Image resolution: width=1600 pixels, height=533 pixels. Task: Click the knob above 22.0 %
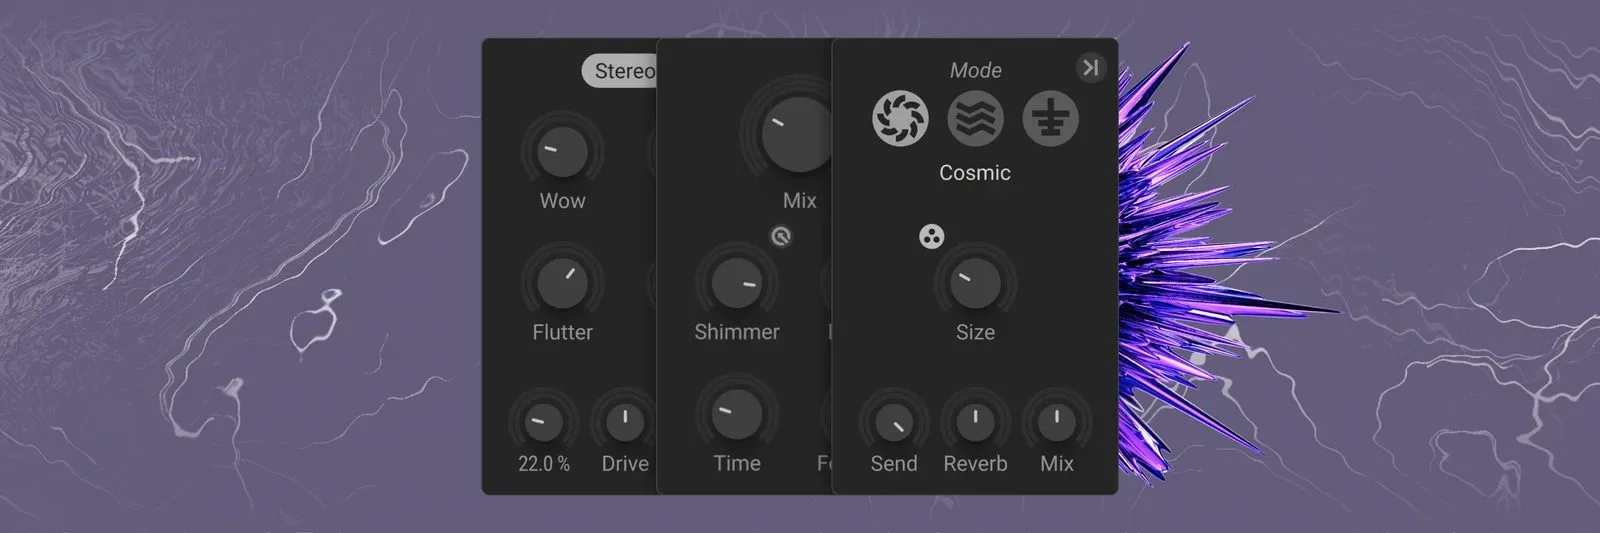tap(543, 421)
